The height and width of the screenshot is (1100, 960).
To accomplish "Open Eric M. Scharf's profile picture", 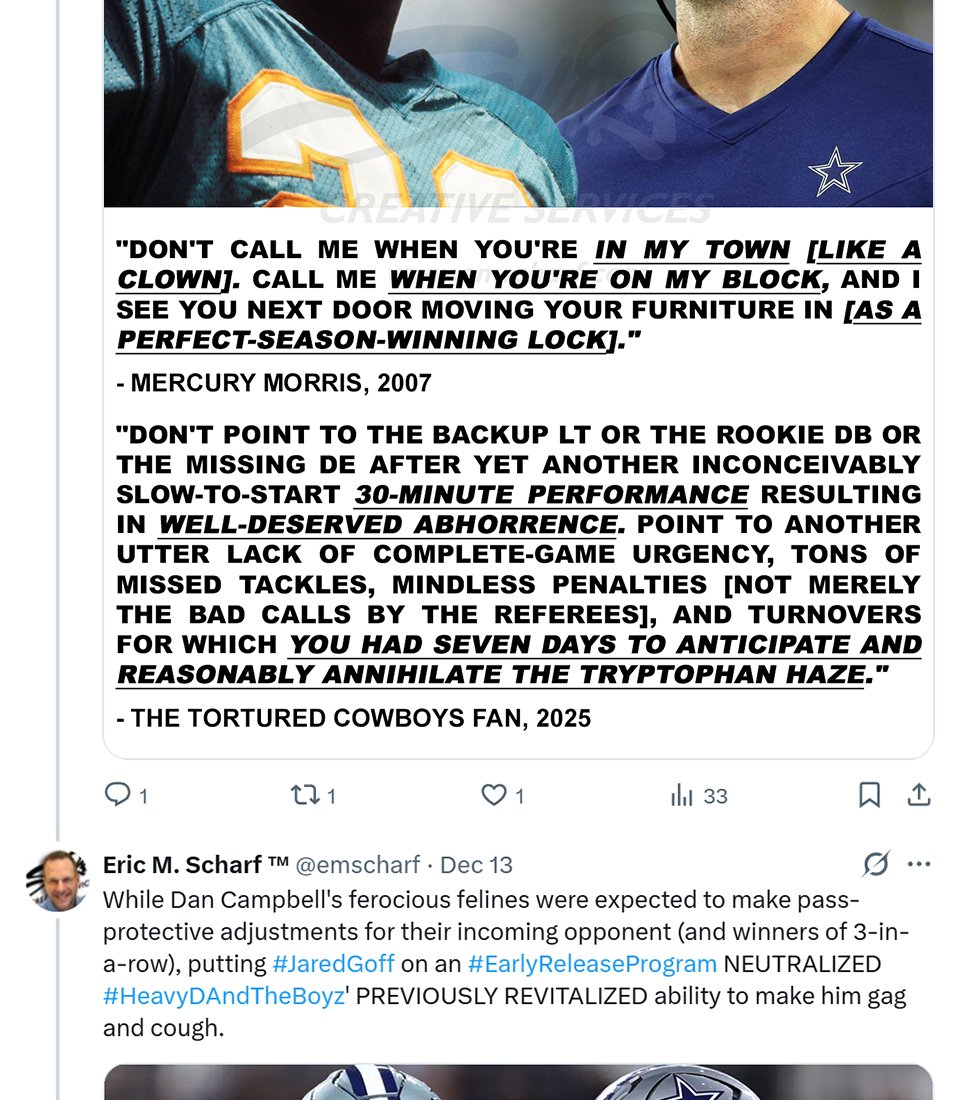I will [58, 881].
